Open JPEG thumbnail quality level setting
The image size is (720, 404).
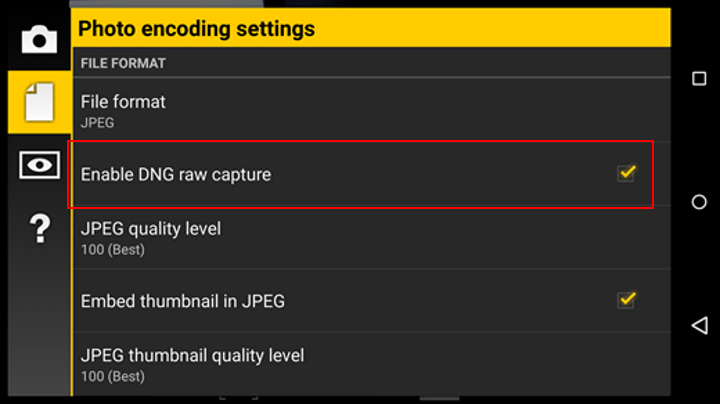(370, 364)
